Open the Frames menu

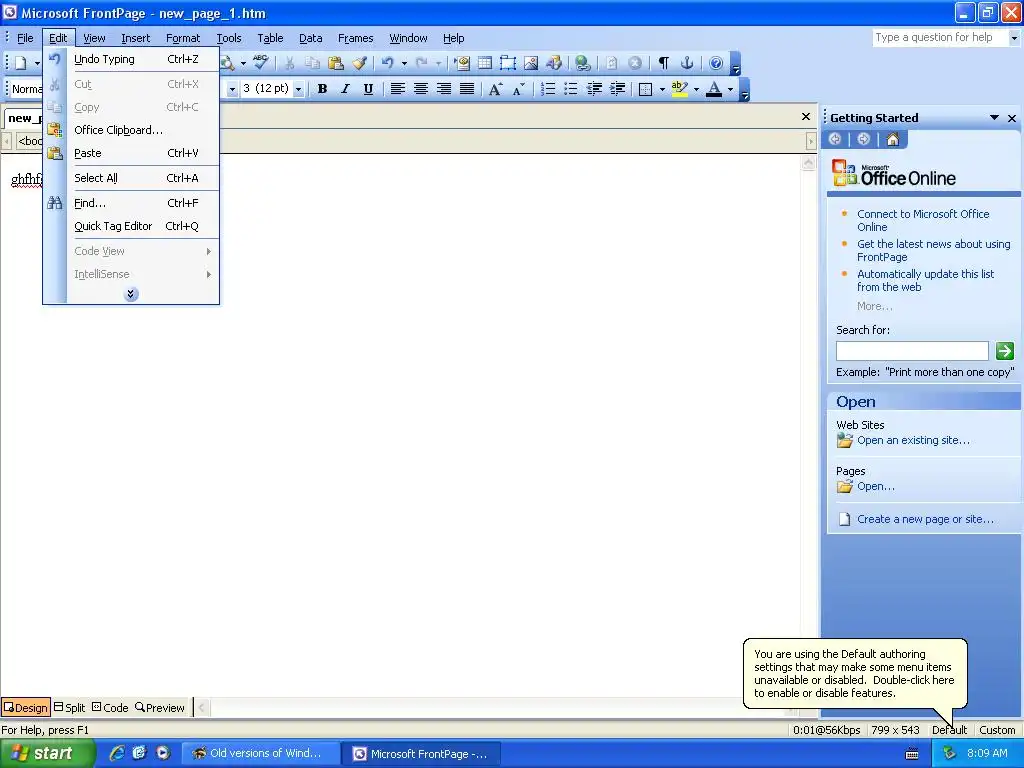click(x=355, y=38)
